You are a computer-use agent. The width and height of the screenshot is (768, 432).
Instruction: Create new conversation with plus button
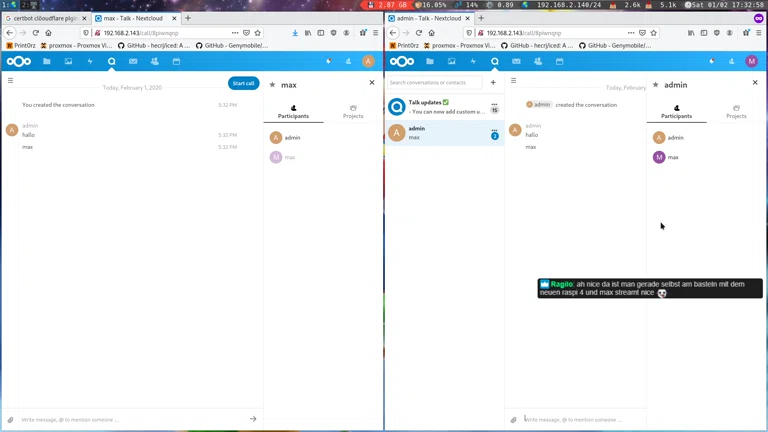pos(493,82)
